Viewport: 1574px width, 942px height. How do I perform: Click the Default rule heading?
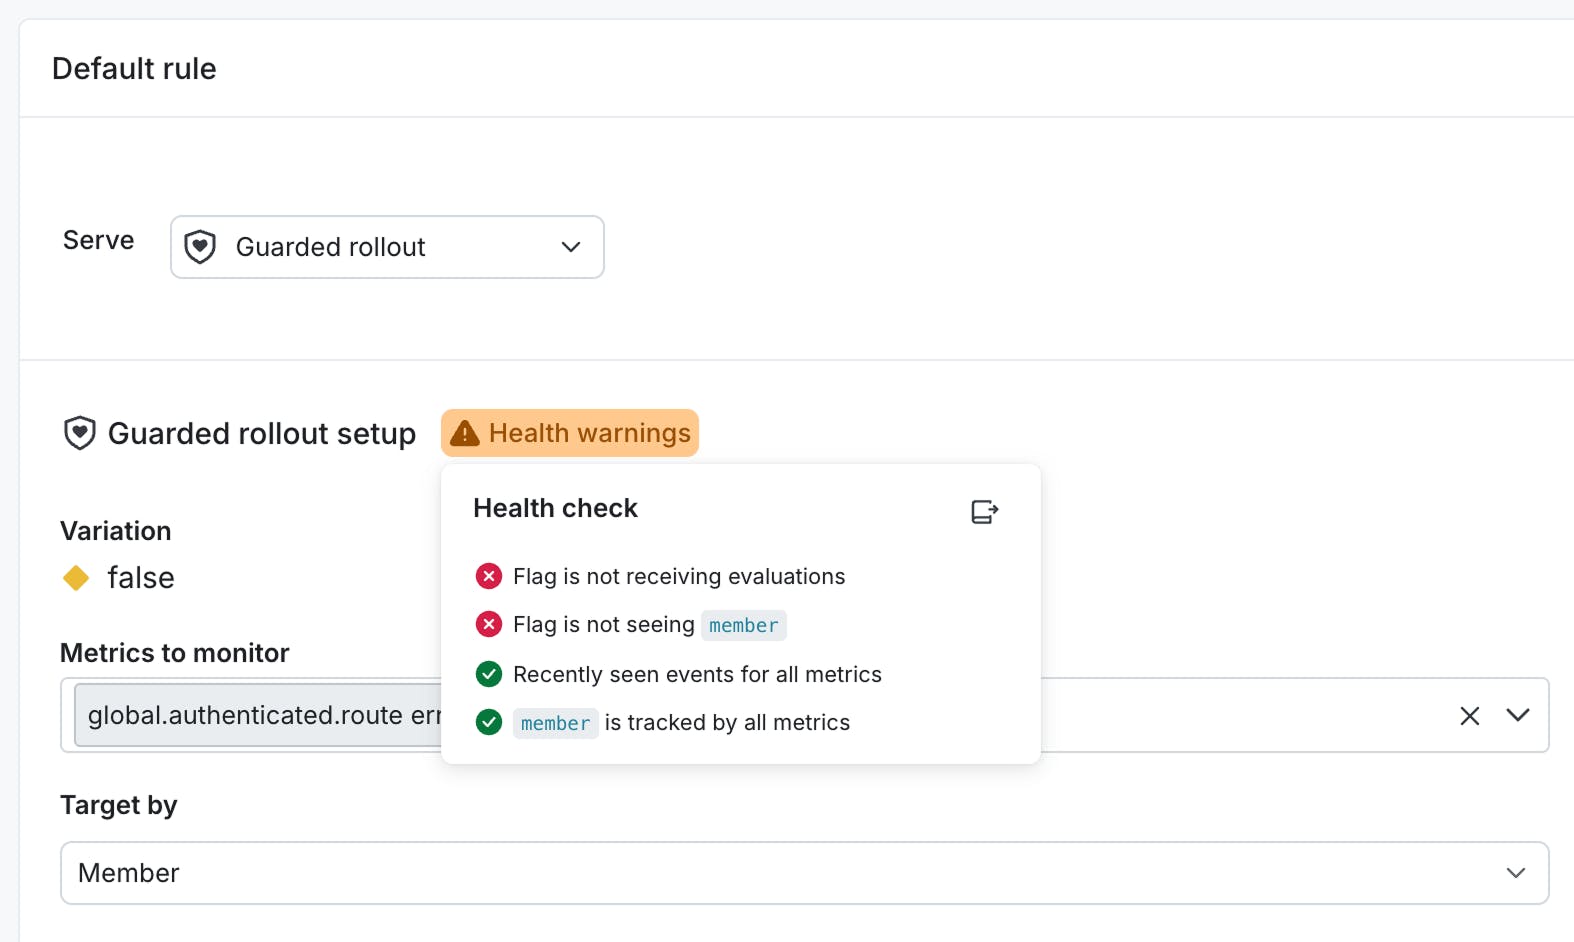click(x=134, y=69)
